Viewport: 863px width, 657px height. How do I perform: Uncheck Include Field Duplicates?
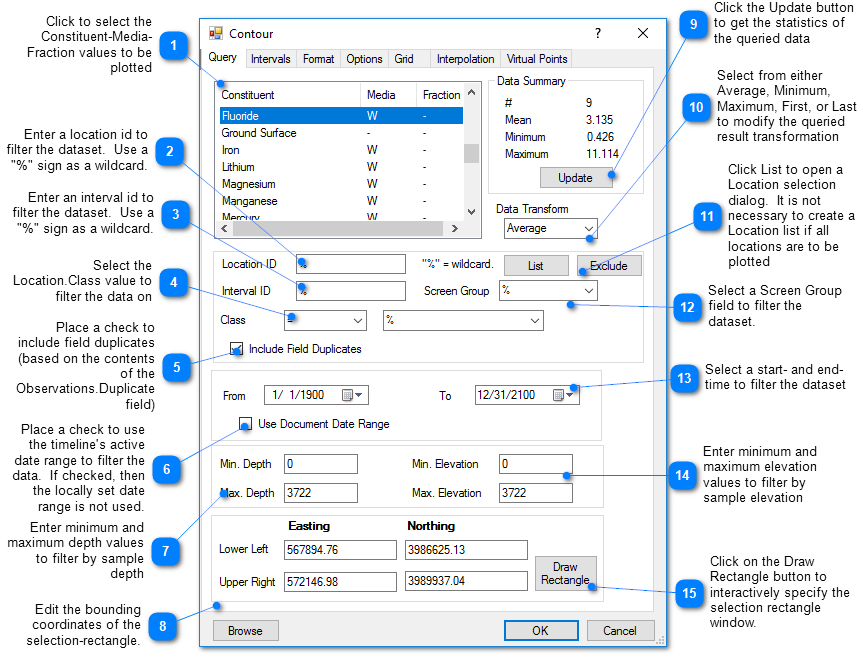pyautogui.click(x=236, y=348)
